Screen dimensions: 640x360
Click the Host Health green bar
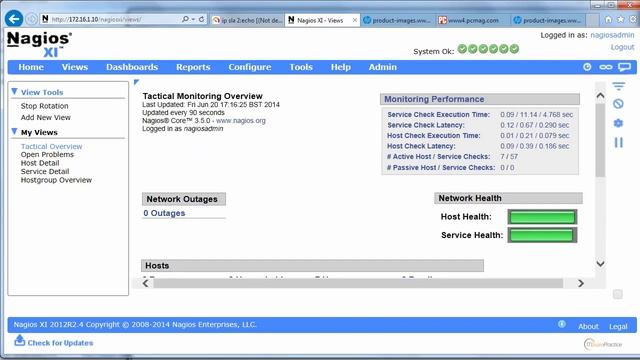point(542,217)
